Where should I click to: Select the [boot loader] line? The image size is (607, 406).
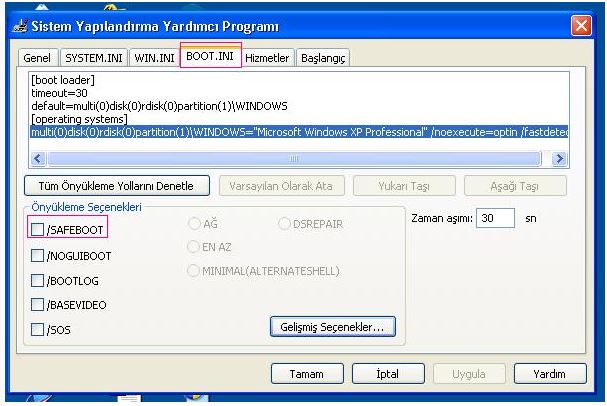[x=63, y=80]
